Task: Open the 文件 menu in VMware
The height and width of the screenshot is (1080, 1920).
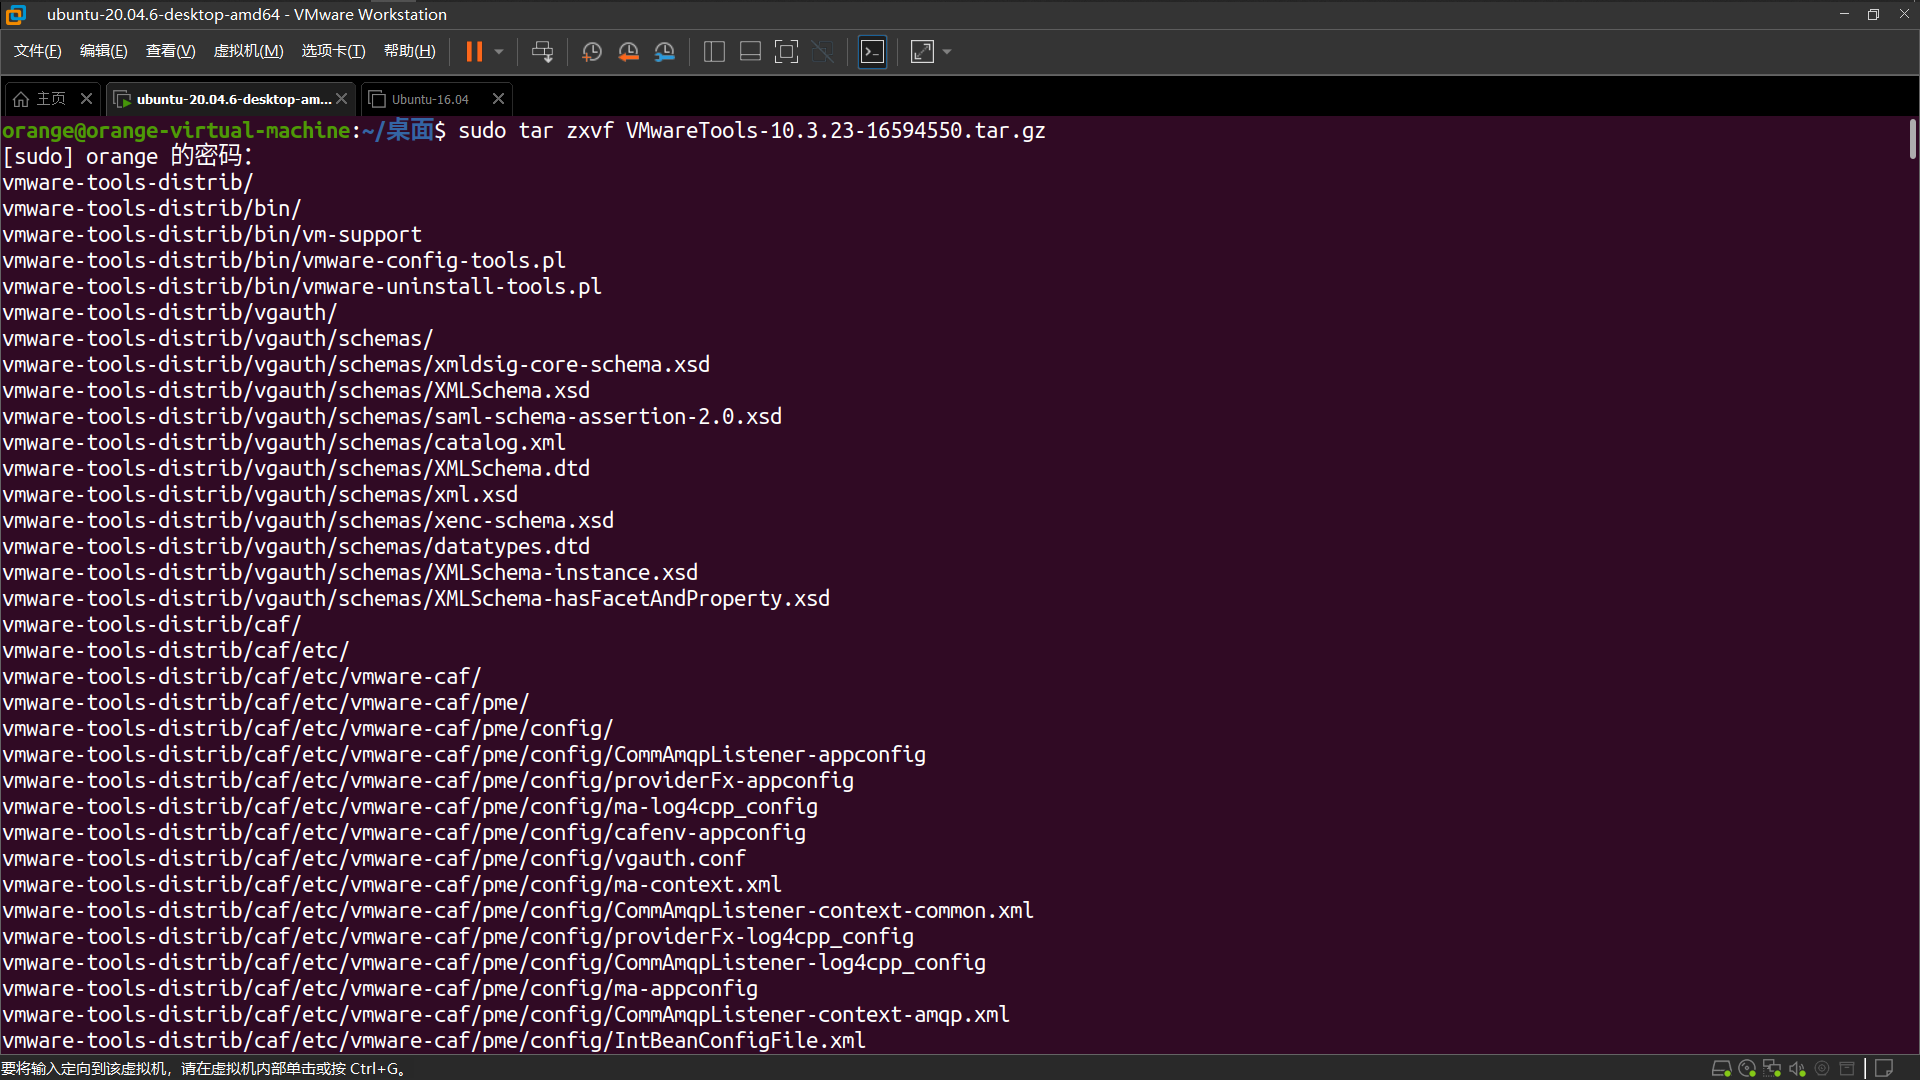Action: coord(37,51)
